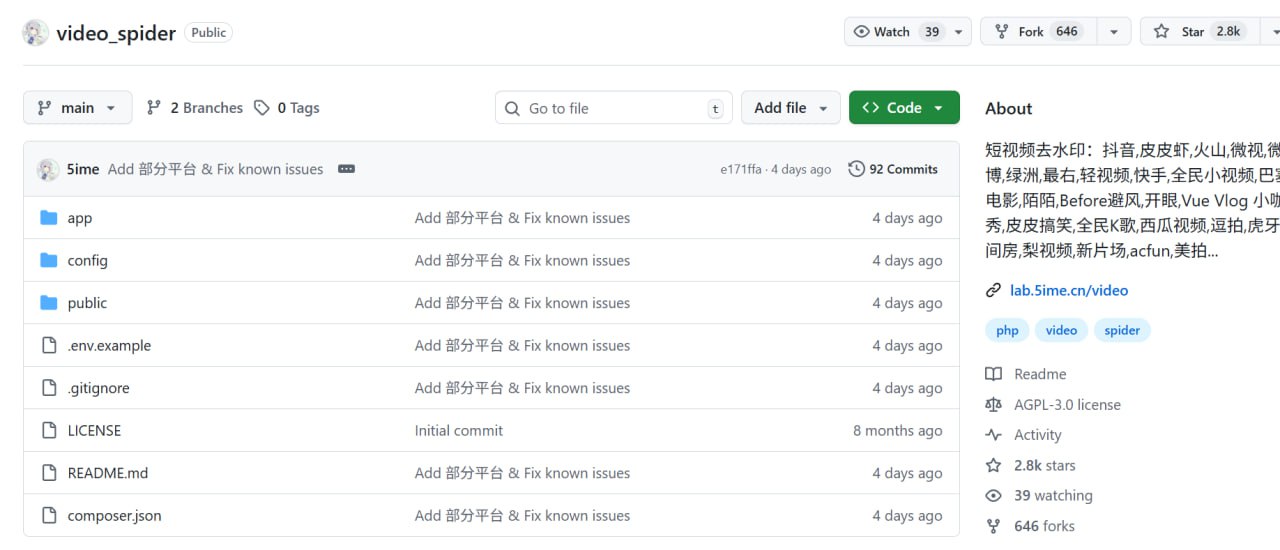
Task: Open the Initial commit message link
Action: [x=459, y=430]
